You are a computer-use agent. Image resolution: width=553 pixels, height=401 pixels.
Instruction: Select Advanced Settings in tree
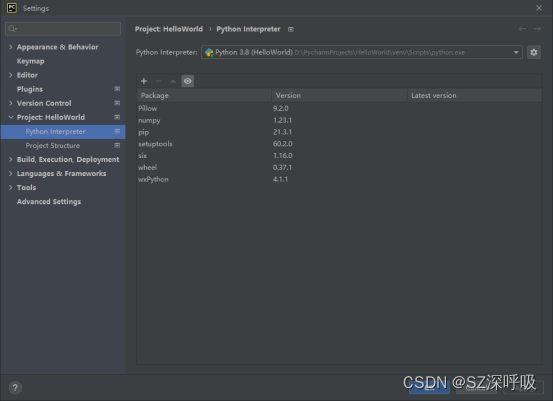pos(49,202)
